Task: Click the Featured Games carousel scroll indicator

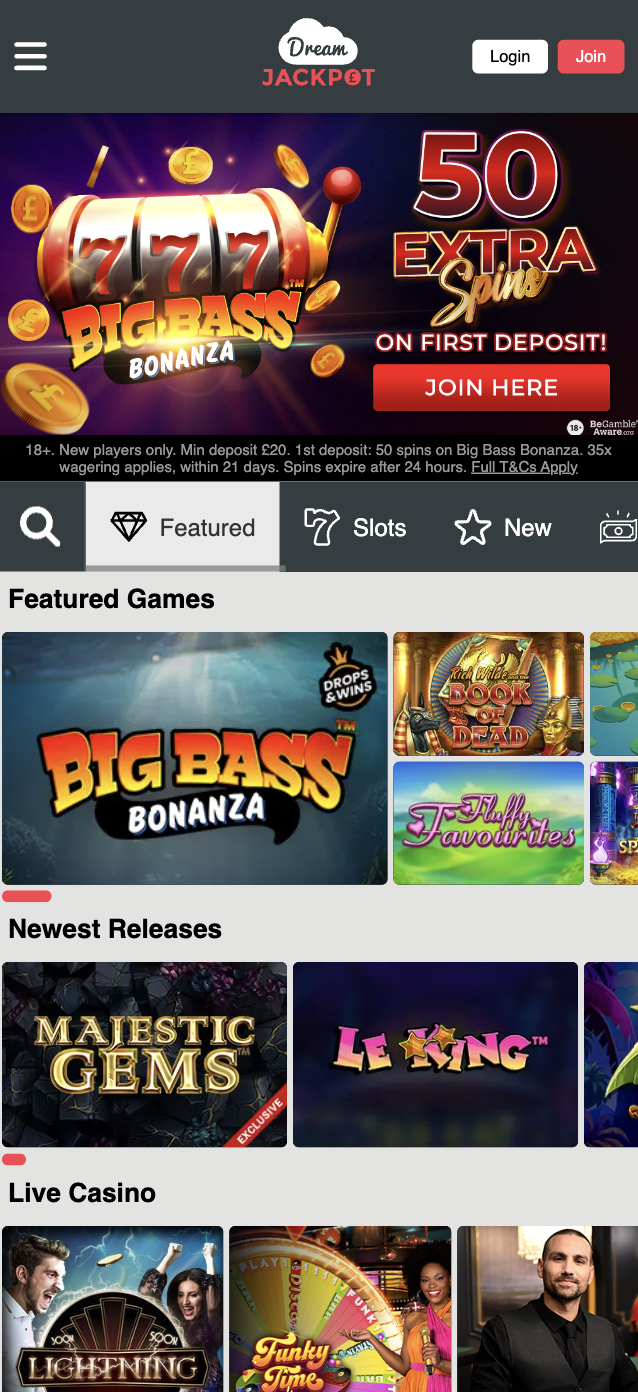Action: 27,896
